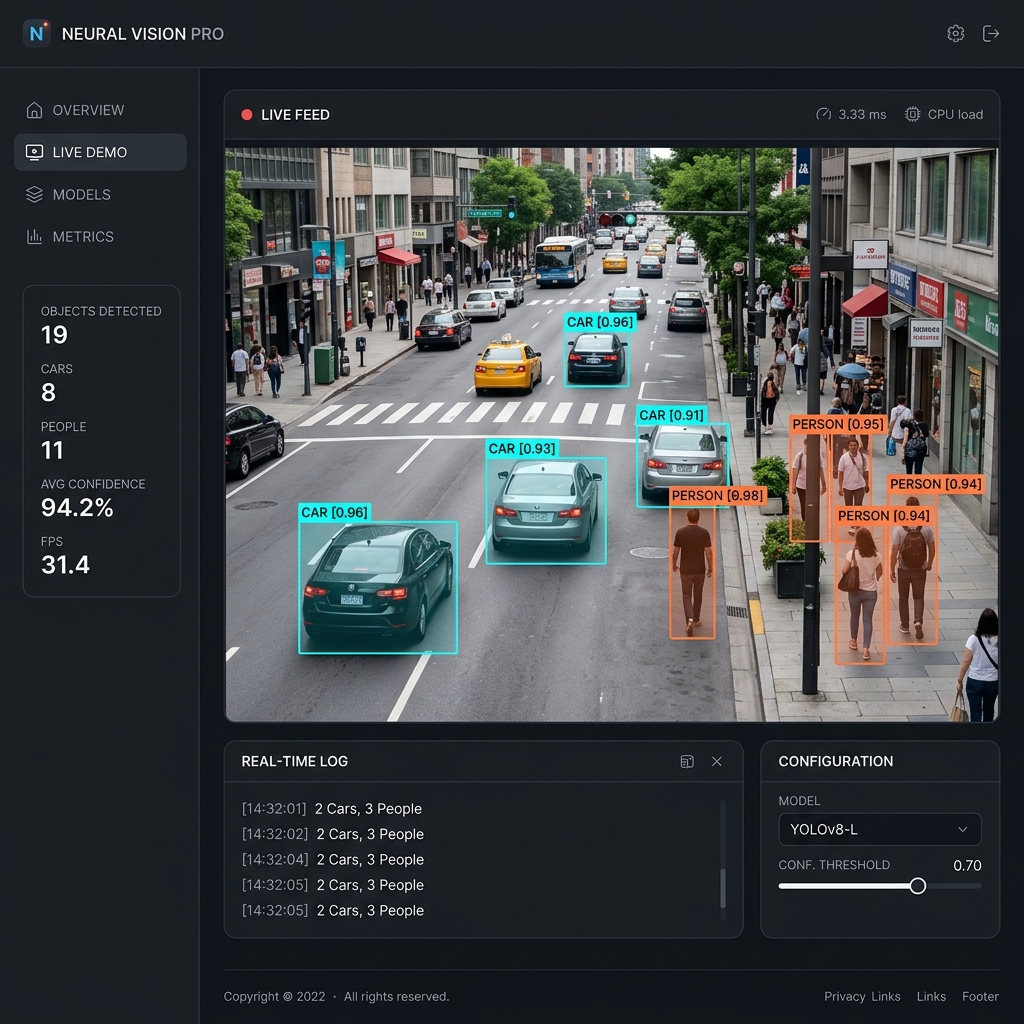The image size is (1024, 1024).
Task: Click the log entry at 14:32:04
Action: click(x=332, y=859)
